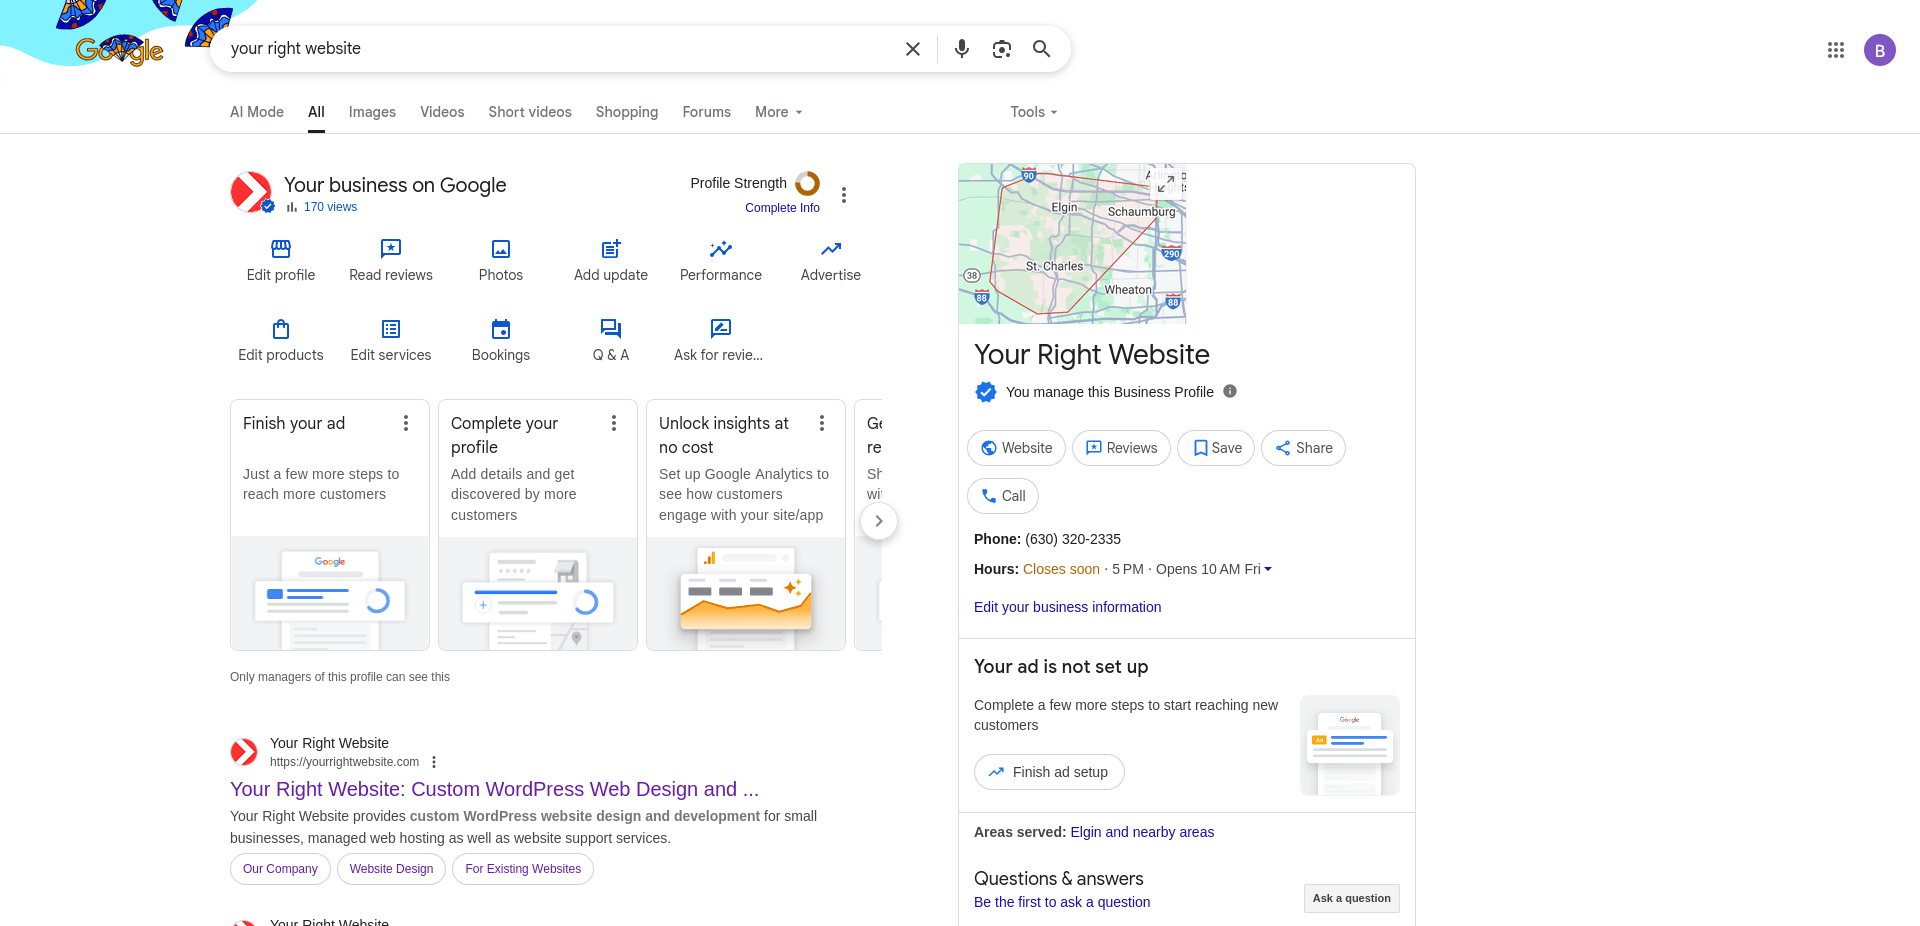Open search by image camera icon
The height and width of the screenshot is (926, 1920).
pyautogui.click(x=1001, y=49)
